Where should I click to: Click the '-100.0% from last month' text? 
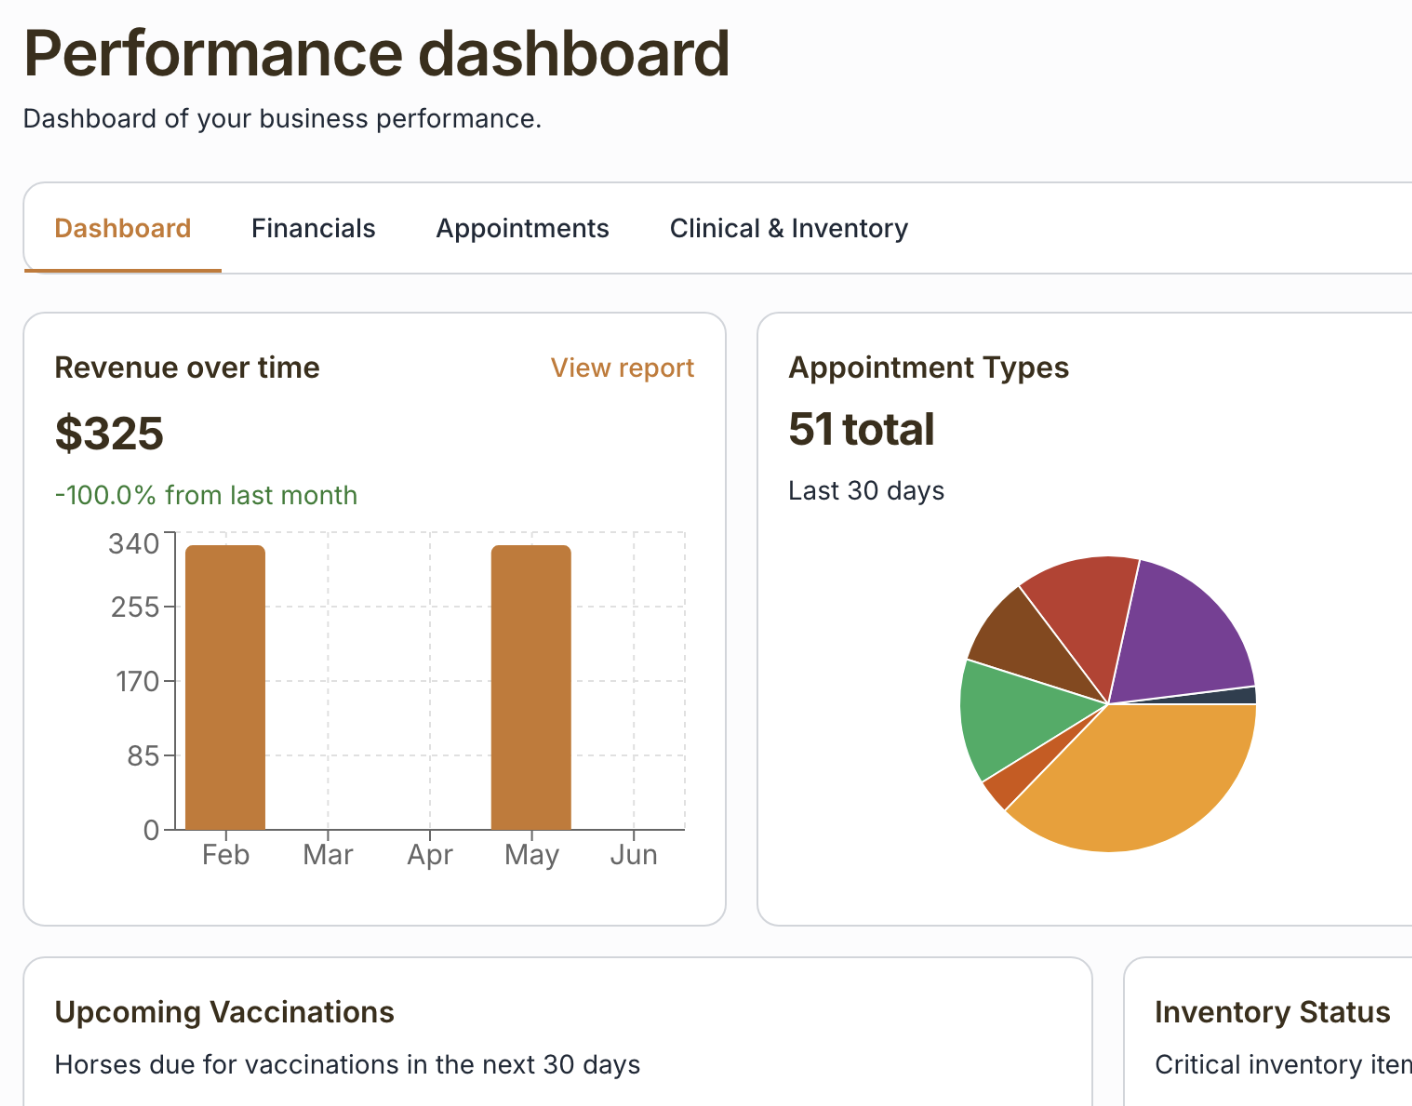(206, 495)
